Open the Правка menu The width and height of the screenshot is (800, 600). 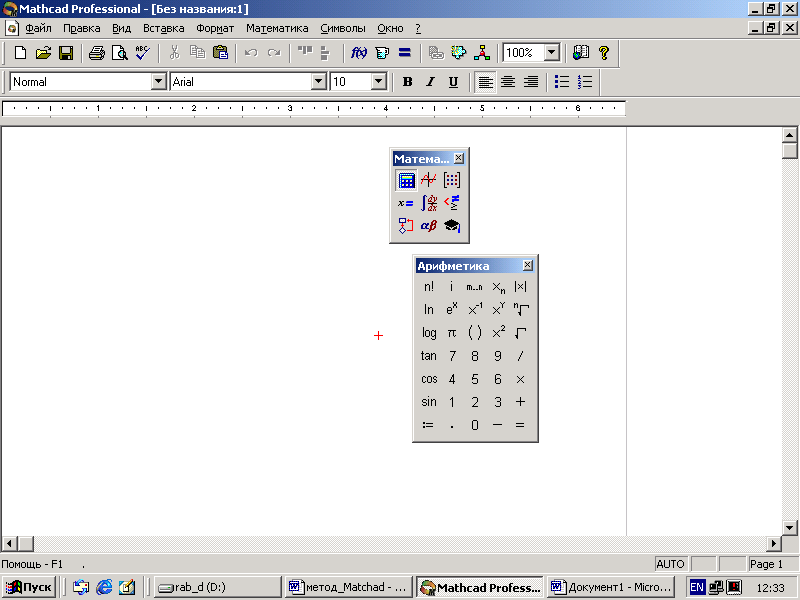[x=82, y=29]
